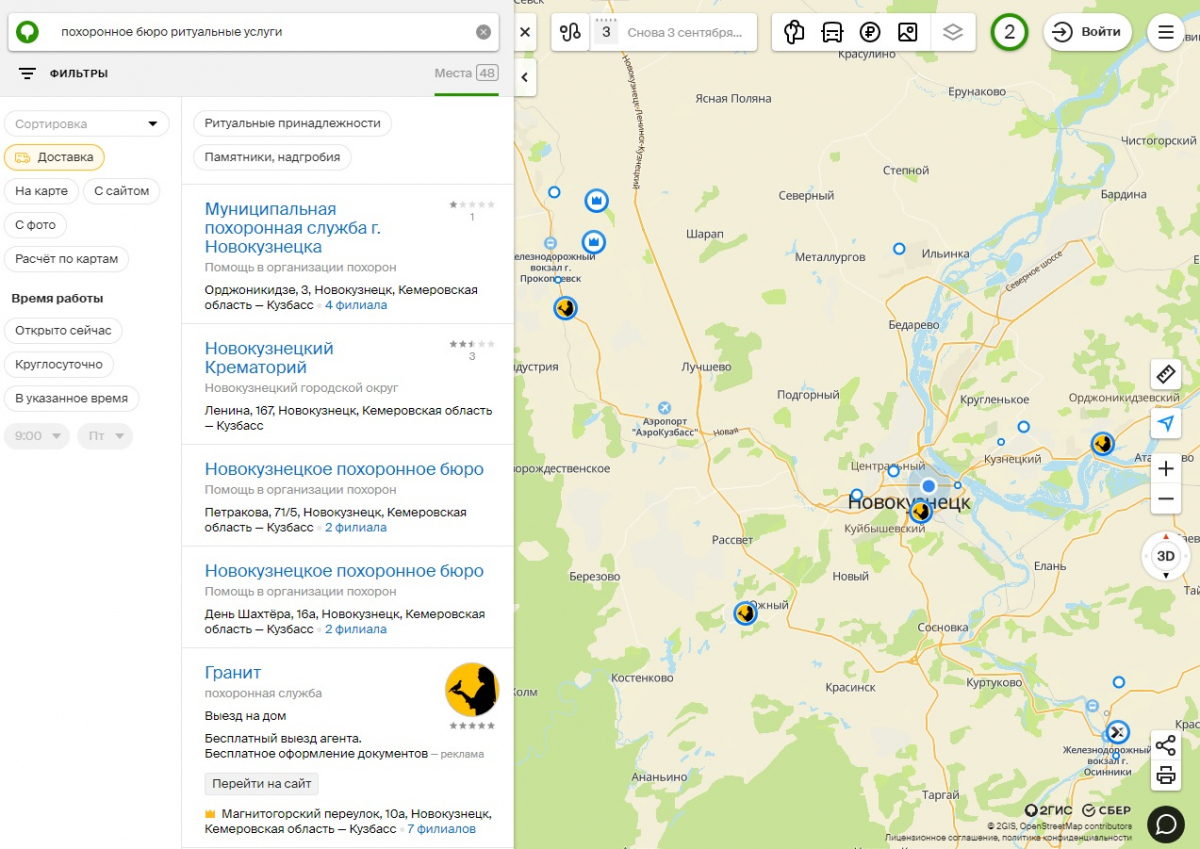Click the Перейти на сайт button
The height and width of the screenshot is (849, 1200).
click(262, 784)
